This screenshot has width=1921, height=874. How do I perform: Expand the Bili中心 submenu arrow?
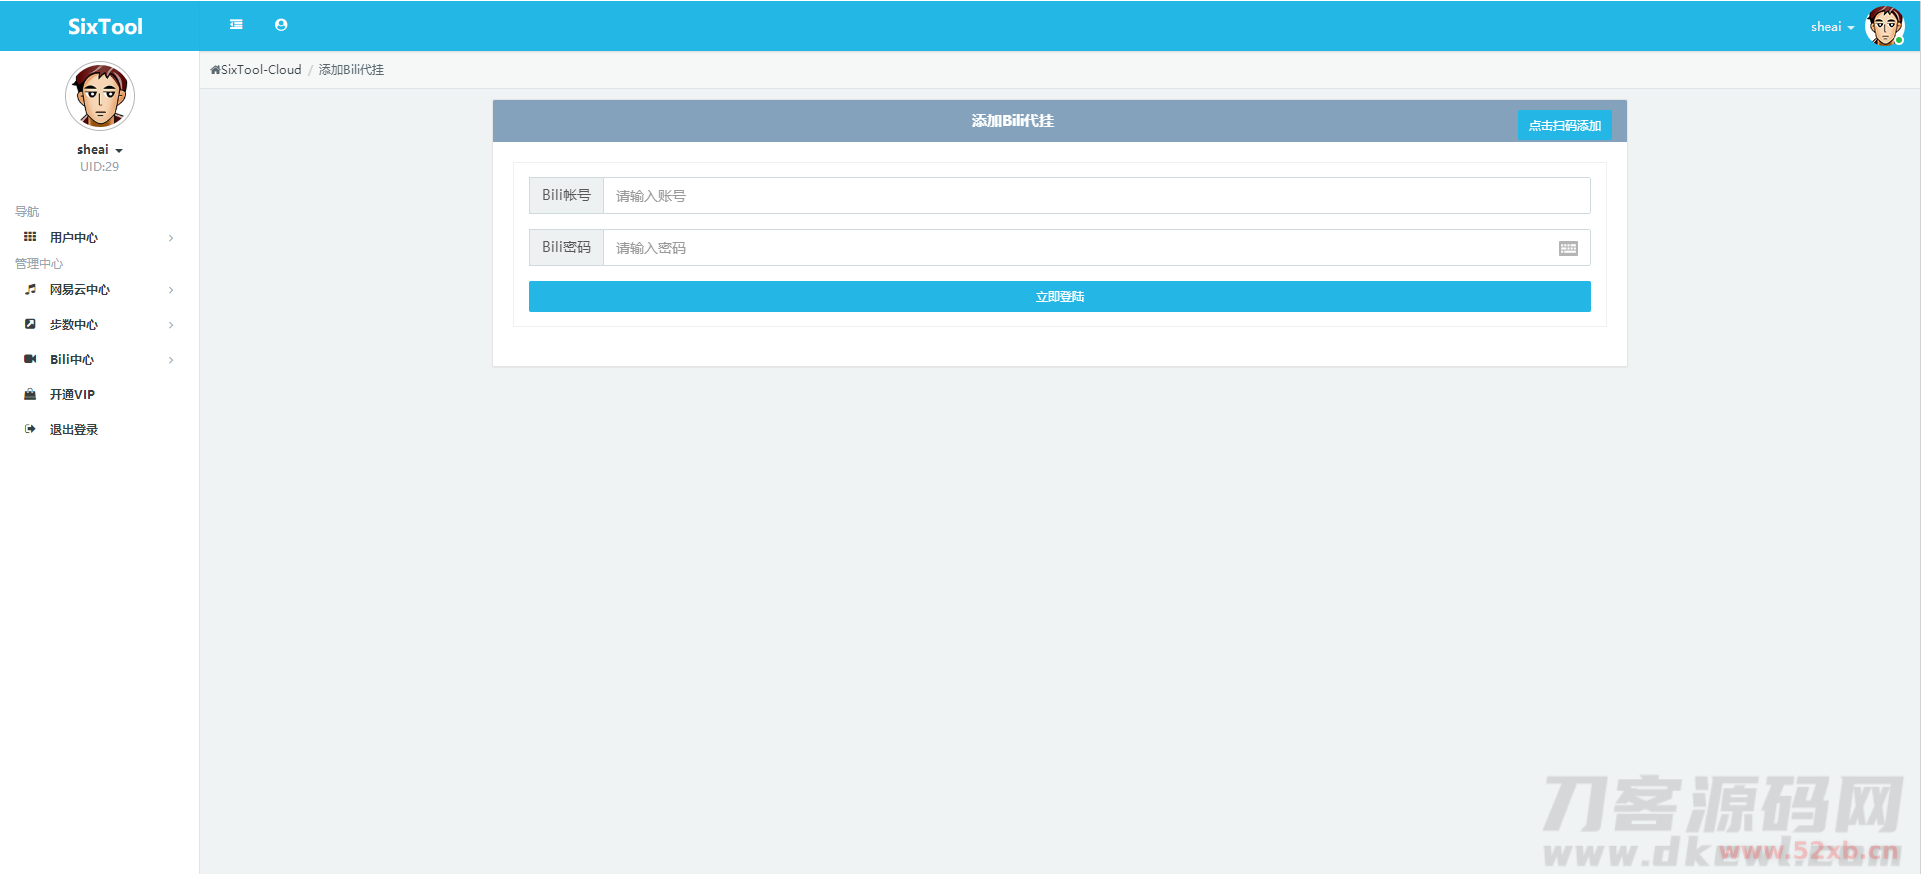(x=171, y=360)
